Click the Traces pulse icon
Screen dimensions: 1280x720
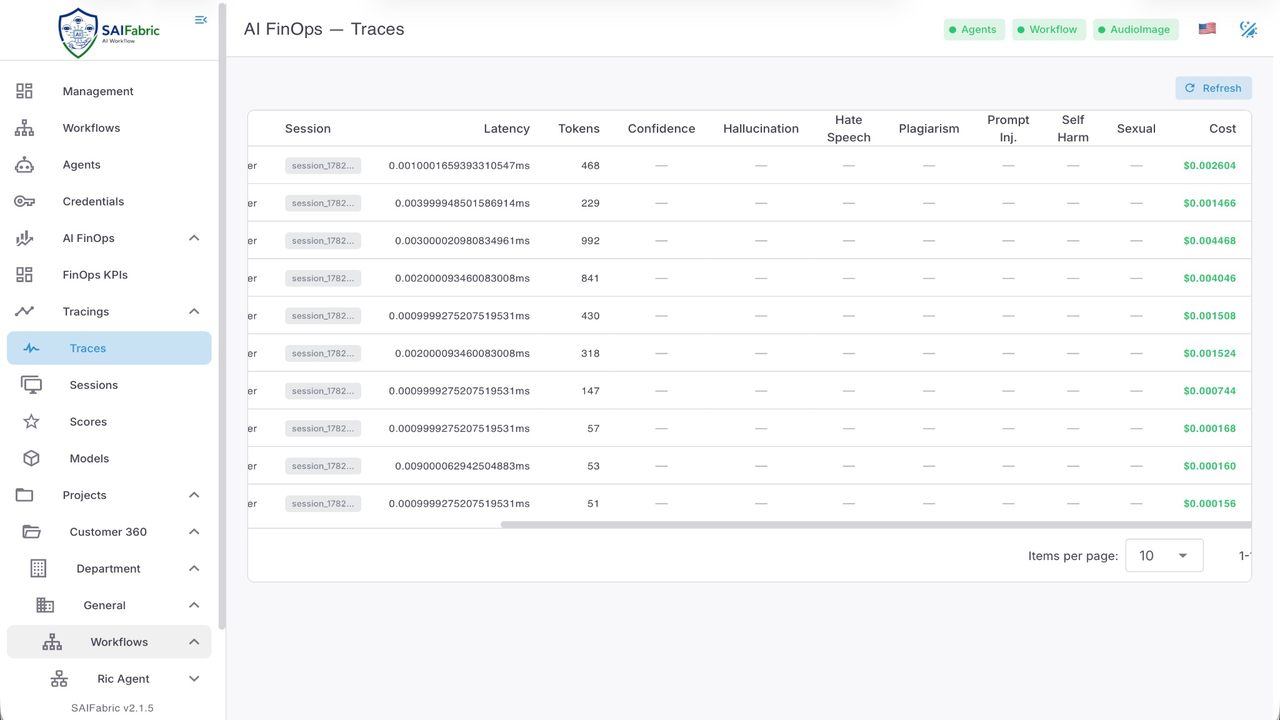pyautogui.click(x=31, y=348)
